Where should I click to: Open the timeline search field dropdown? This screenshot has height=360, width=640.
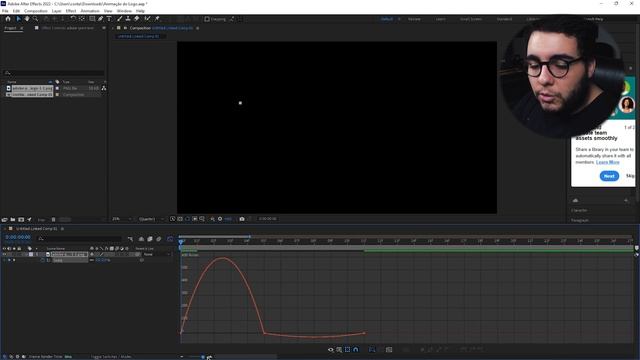[41, 239]
